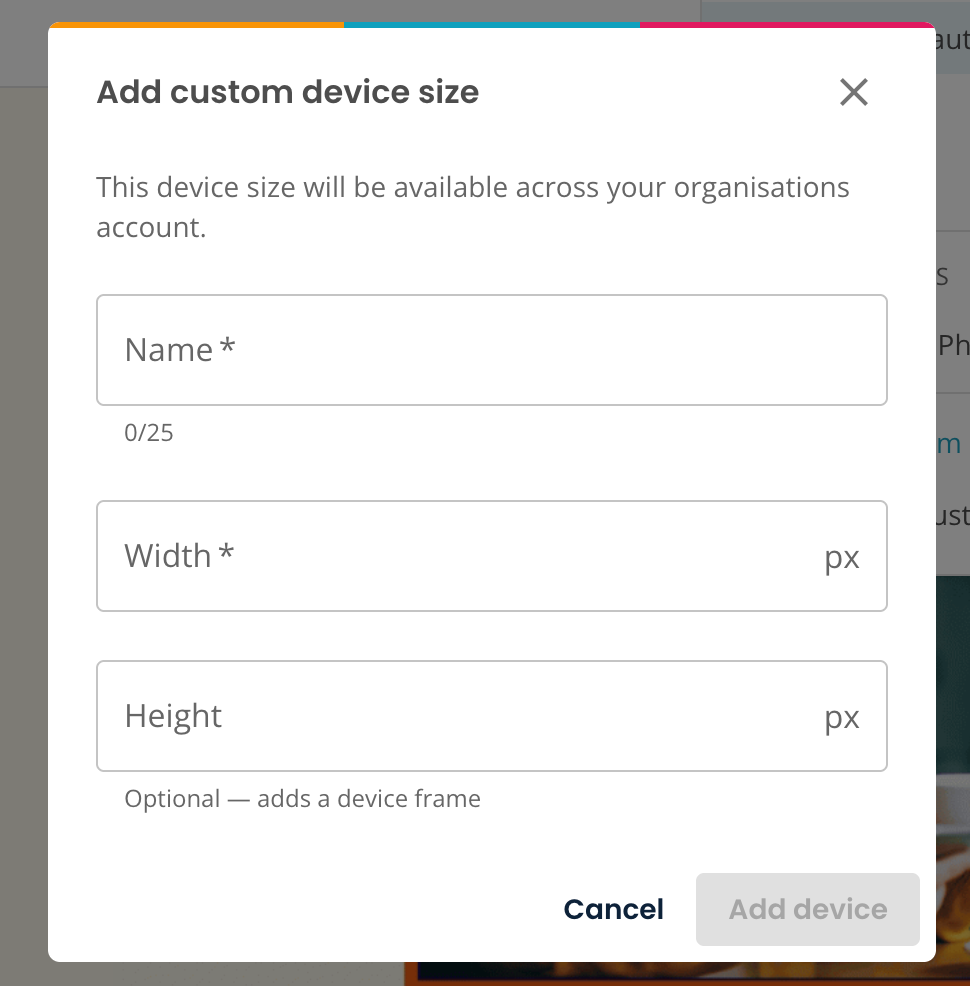Close the Add custom device size dialog
The width and height of the screenshot is (970, 986).
(x=854, y=92)
